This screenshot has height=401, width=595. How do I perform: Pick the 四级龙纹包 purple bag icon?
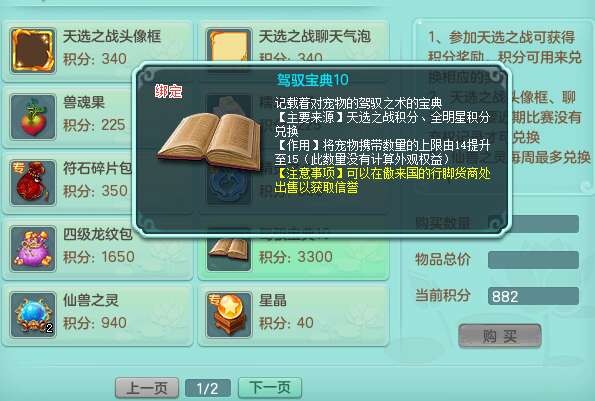point(33,248)
